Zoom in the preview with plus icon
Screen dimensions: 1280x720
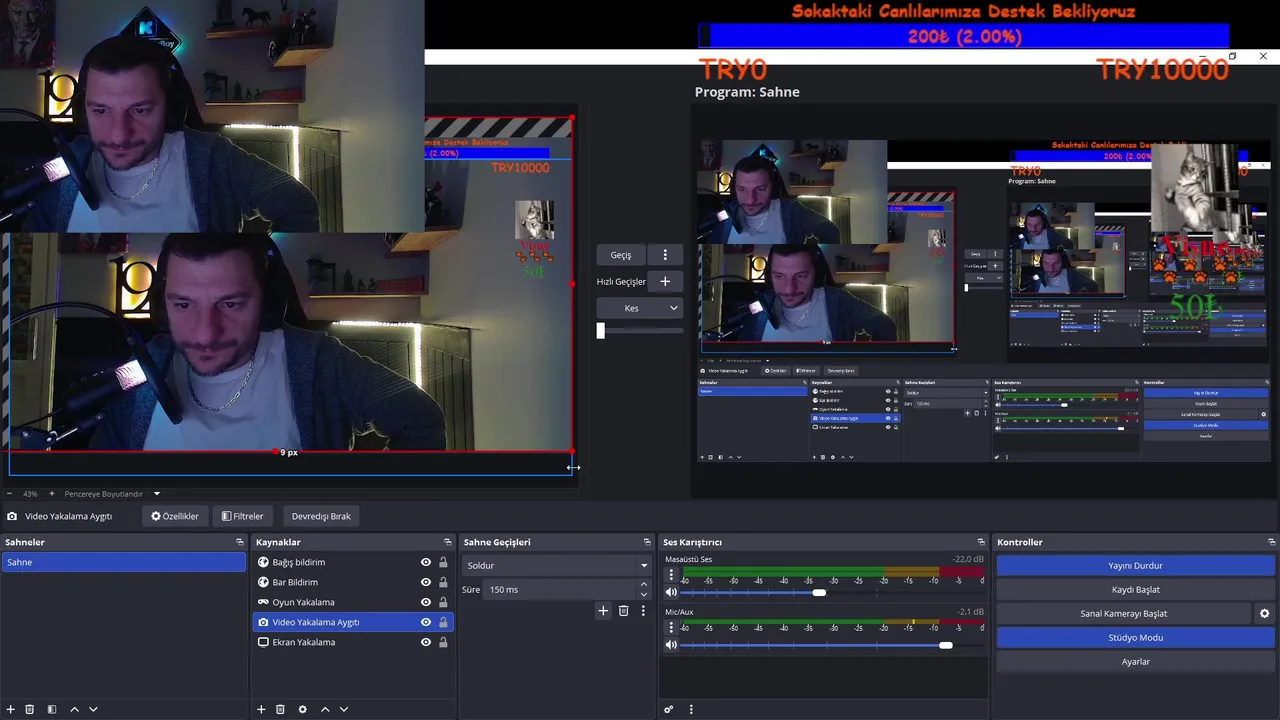pos(52,493)
